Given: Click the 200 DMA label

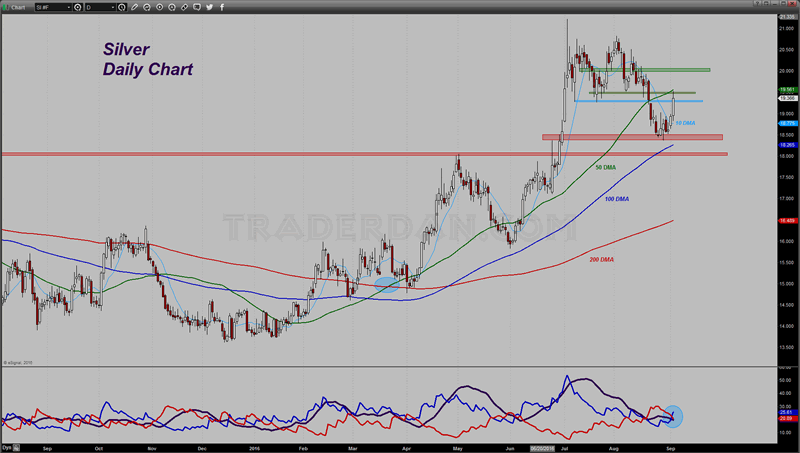Looking at the screenshot, I should click(602, 260).
